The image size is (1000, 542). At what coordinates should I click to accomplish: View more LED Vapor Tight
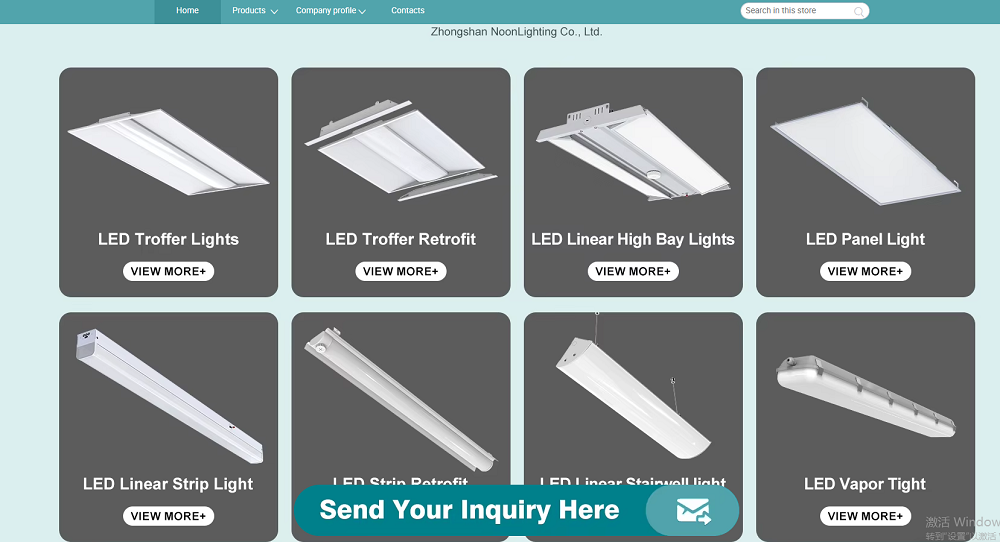pyautogui.click(x=865, y=516)
